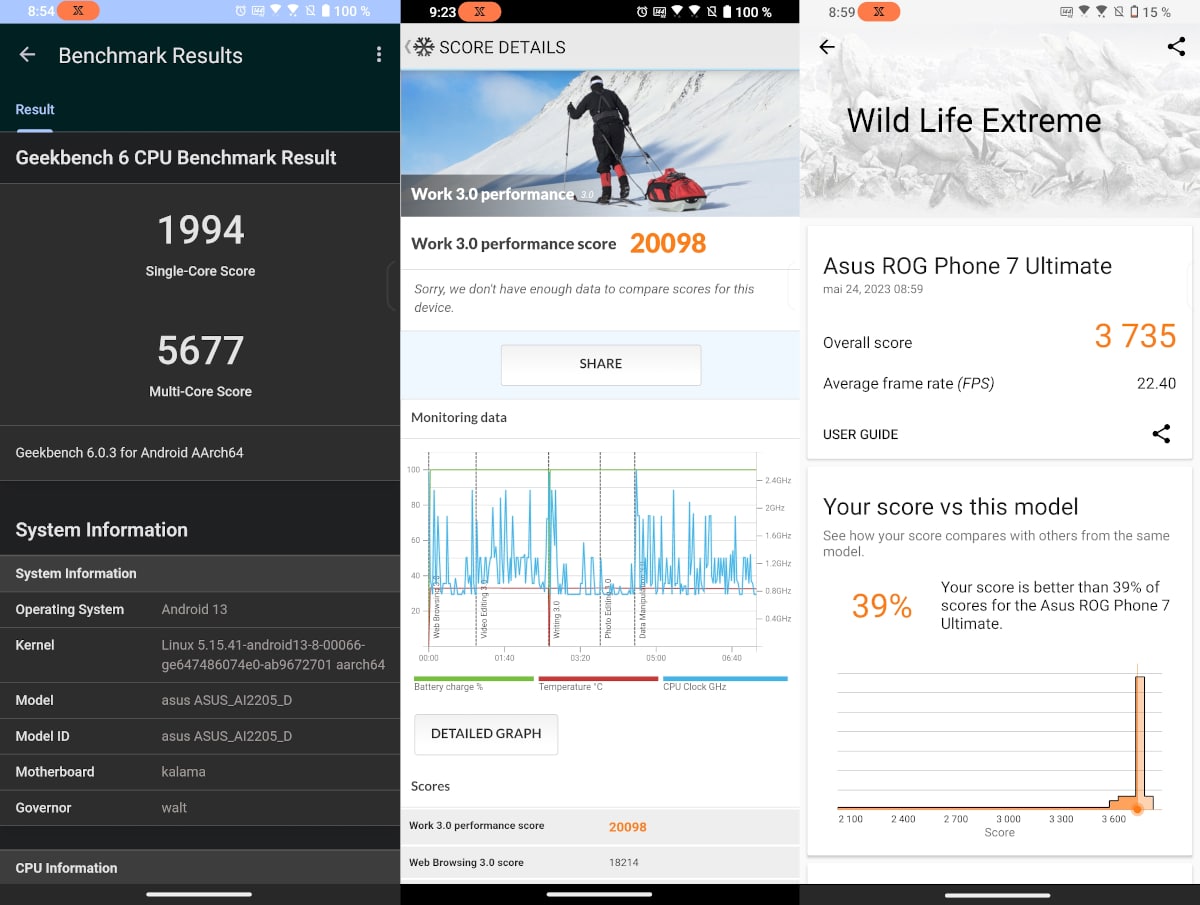1200x905 pixels.
Task: Open the USER GUIDE link
Action: 860,434
